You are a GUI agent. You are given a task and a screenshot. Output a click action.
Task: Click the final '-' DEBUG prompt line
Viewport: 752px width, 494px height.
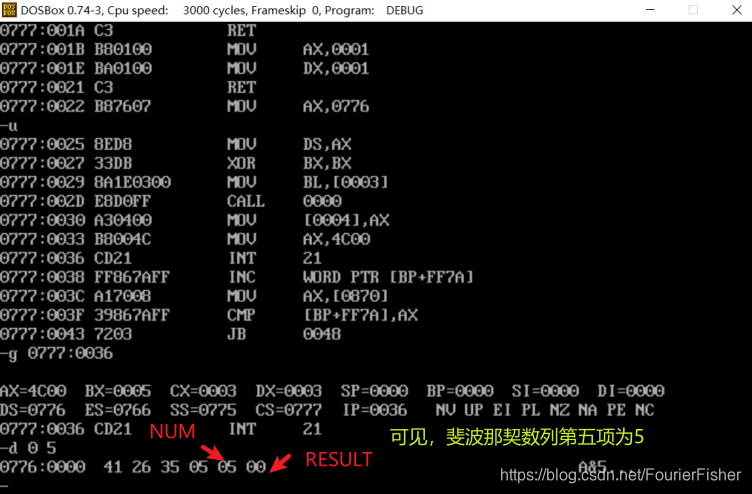[x=4, y=487]
